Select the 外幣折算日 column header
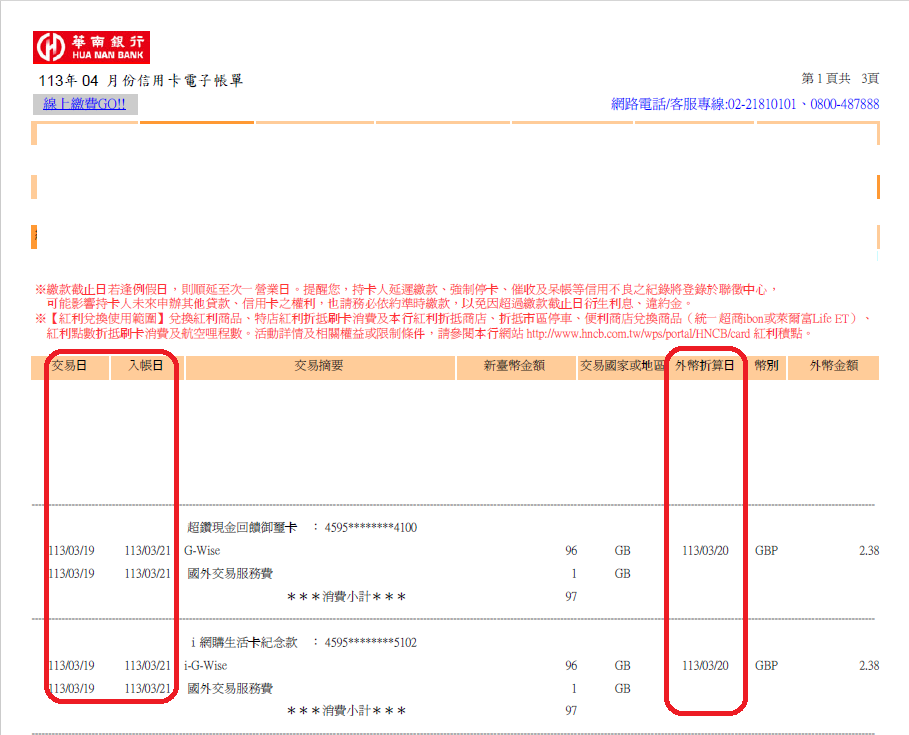This screenshot has height=735, width=909. pos(705,366)
